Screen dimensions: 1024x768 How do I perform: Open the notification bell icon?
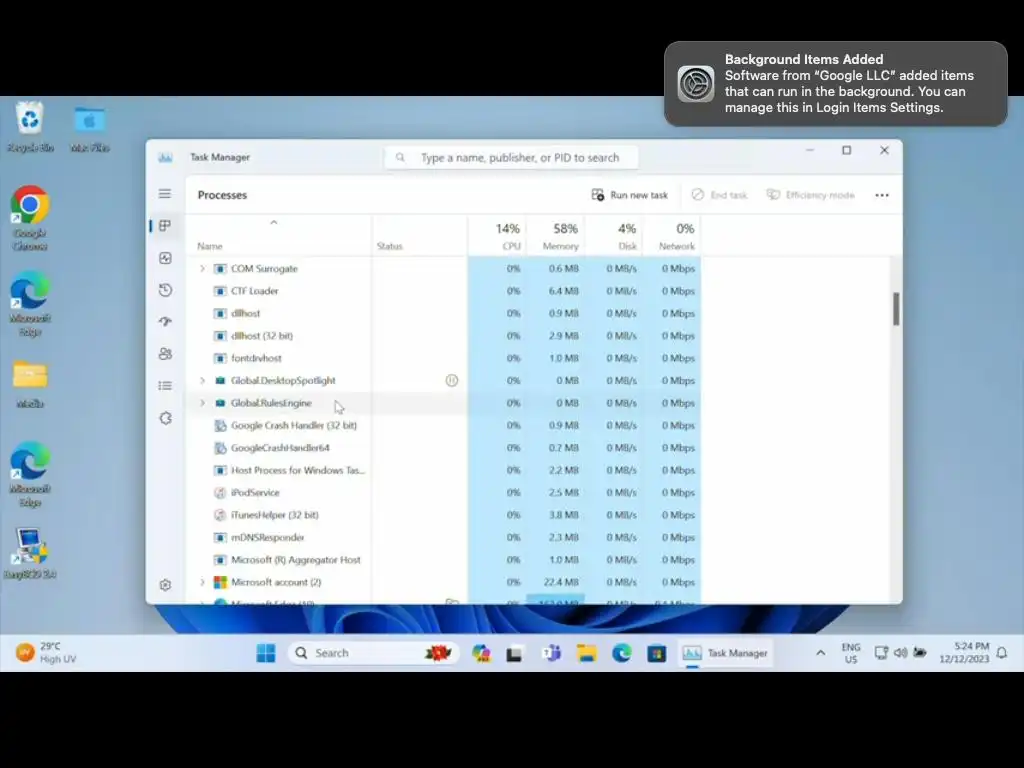coord(1002,652)
